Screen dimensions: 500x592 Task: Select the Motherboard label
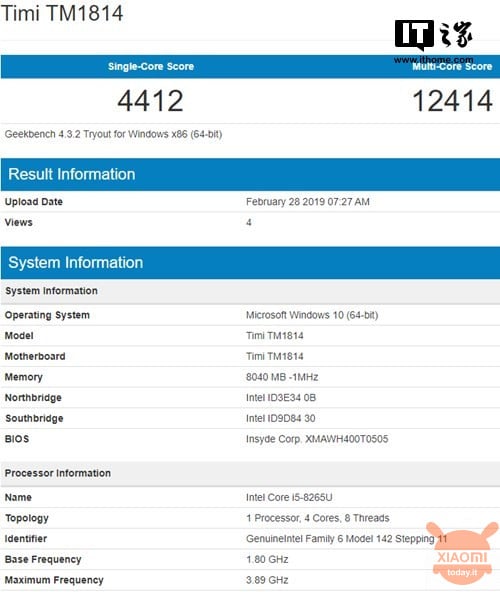tap(35, 356)
